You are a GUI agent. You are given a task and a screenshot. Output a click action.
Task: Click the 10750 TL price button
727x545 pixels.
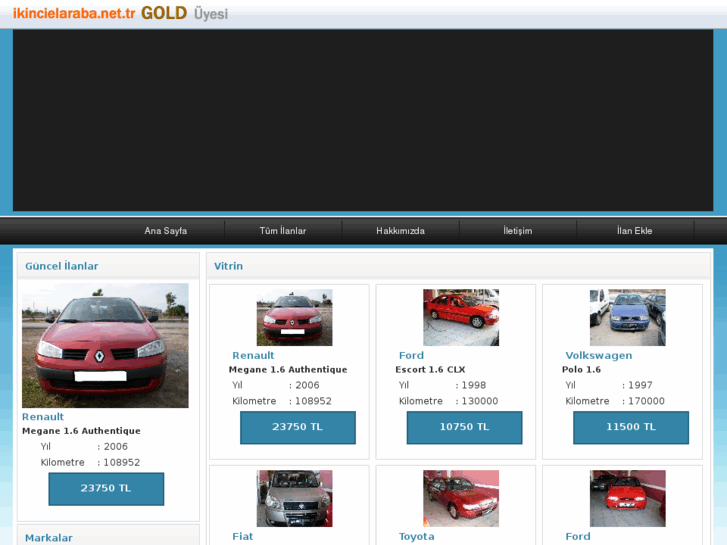point(464,427)
